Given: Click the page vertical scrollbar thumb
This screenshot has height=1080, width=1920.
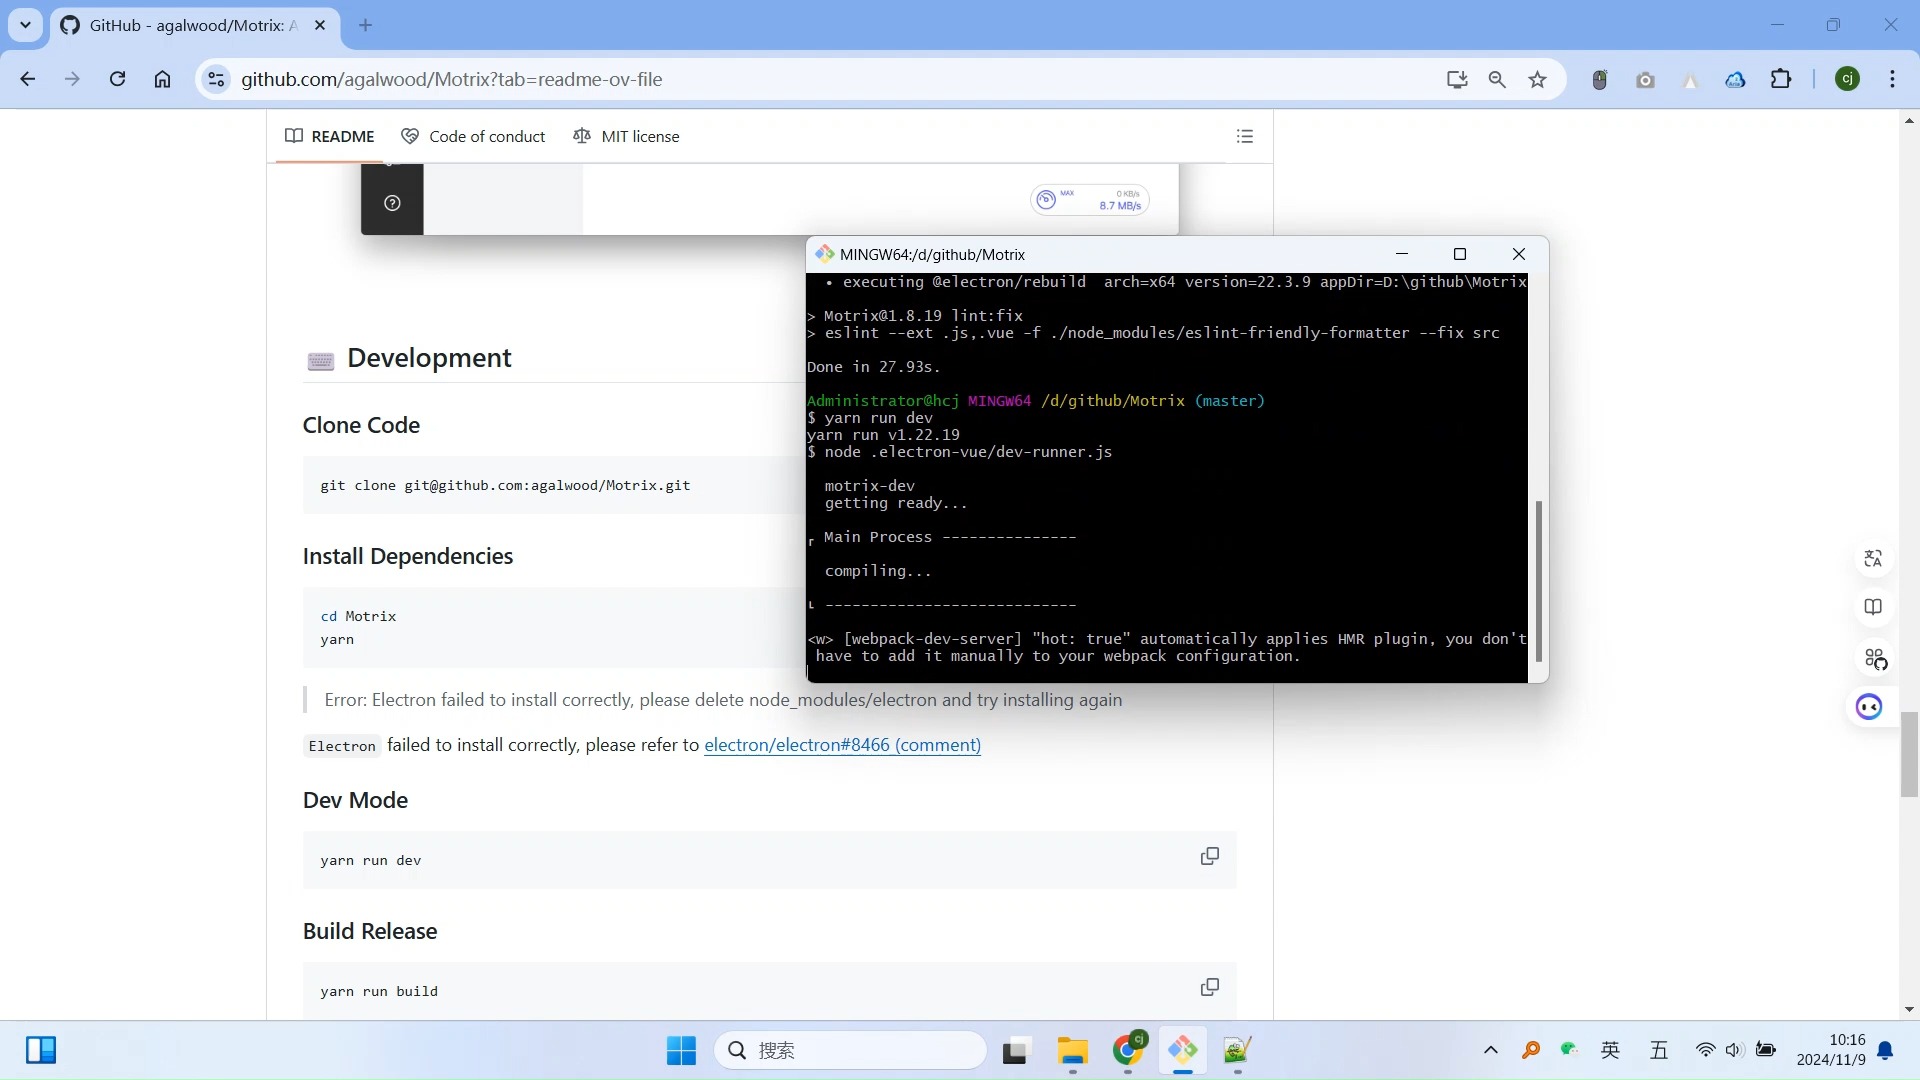Looking at the screenshot, I should point(1909,754).
